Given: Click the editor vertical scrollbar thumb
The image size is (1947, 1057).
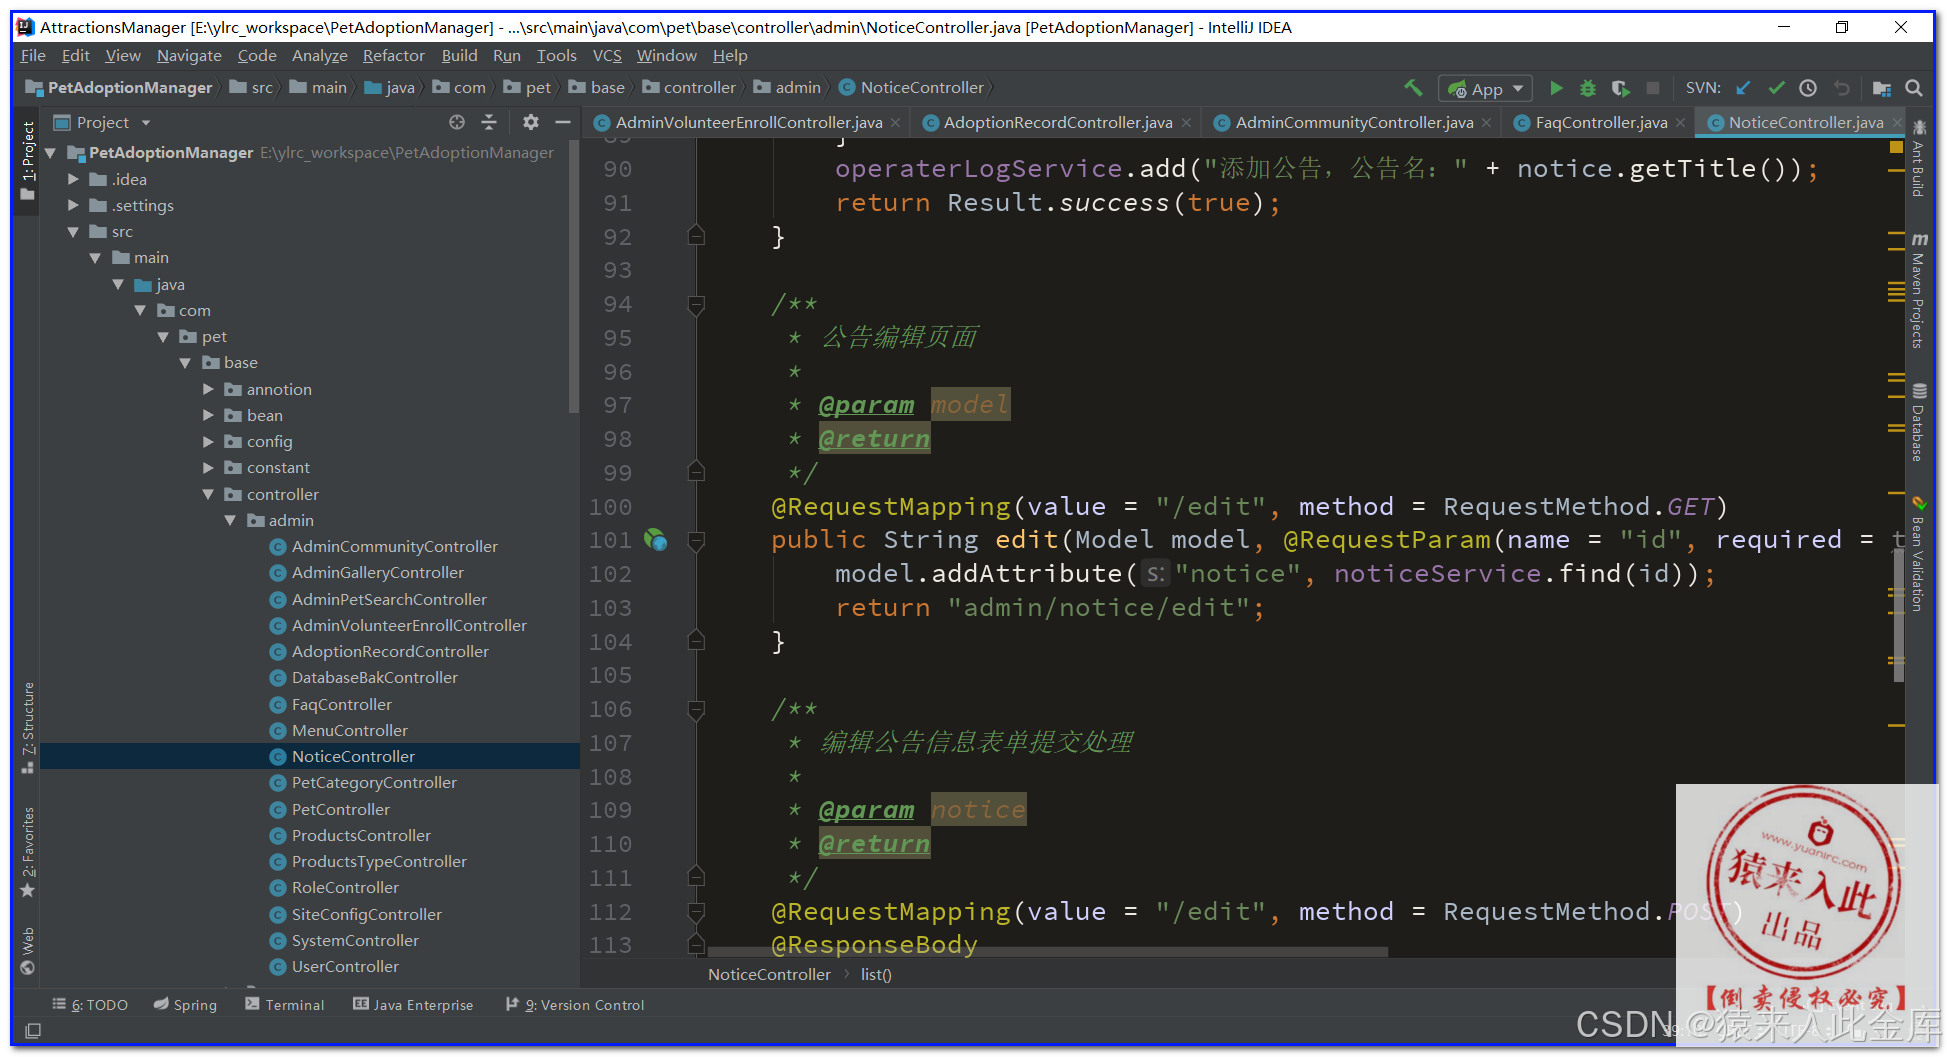Looking at the screenshot, I should pos(1898,615).
